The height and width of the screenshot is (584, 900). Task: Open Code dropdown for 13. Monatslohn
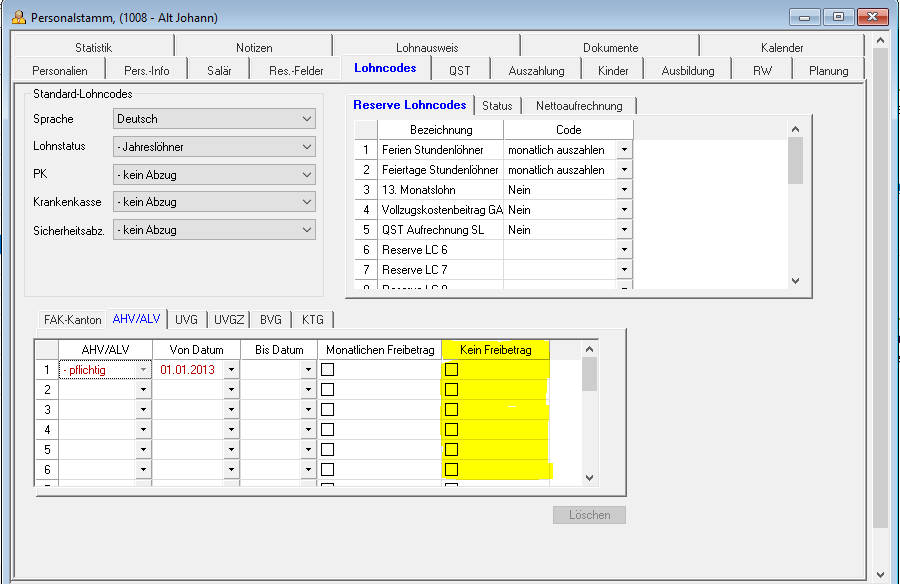[x=624, y=190]
